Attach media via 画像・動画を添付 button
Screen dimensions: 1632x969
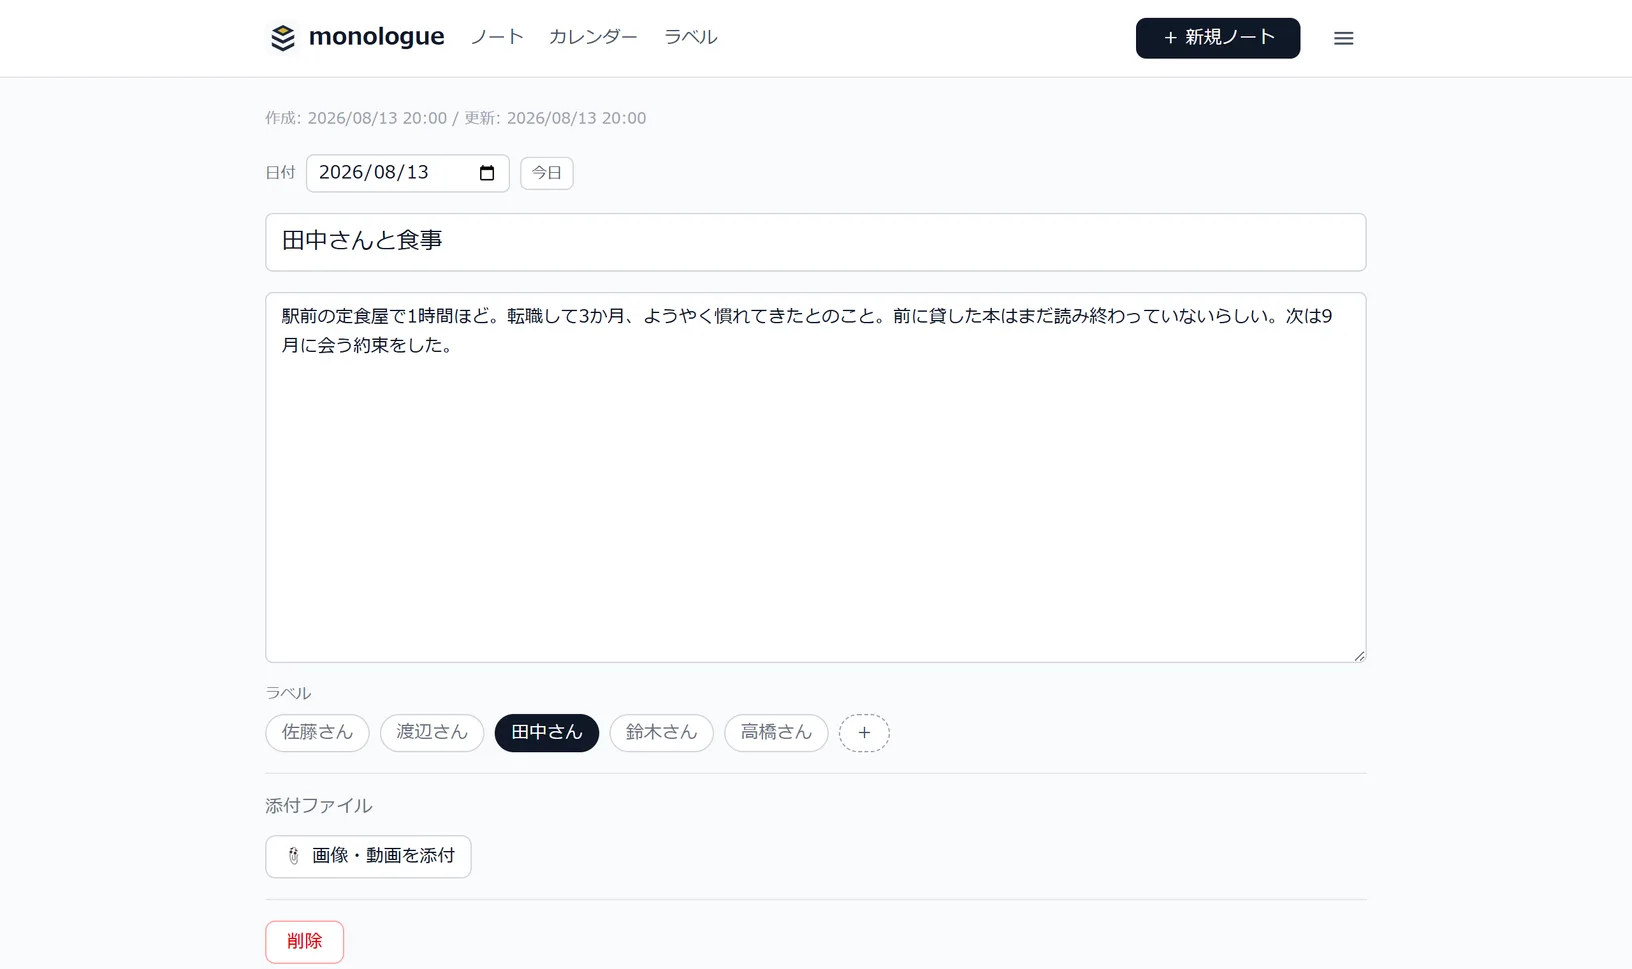click(368, 857)
